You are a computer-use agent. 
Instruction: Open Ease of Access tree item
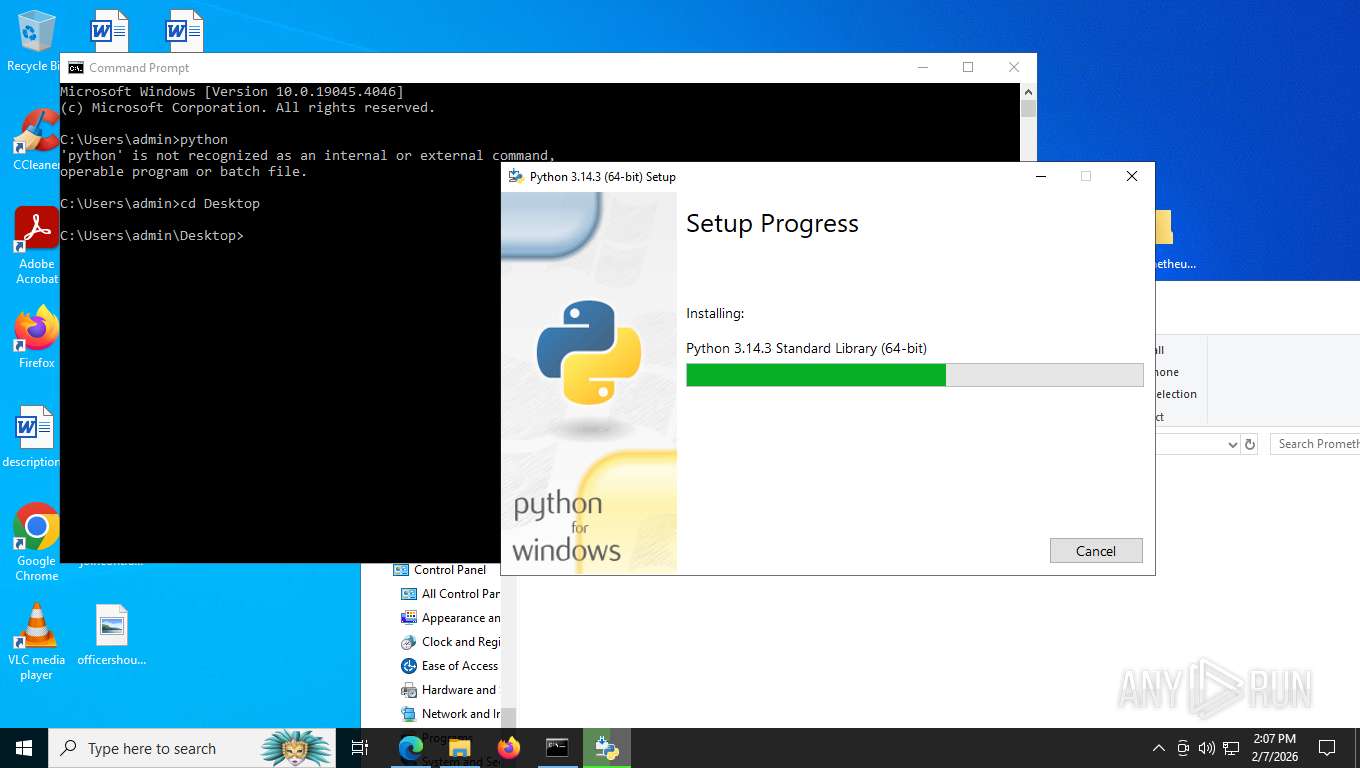click(x=450, y=665)
